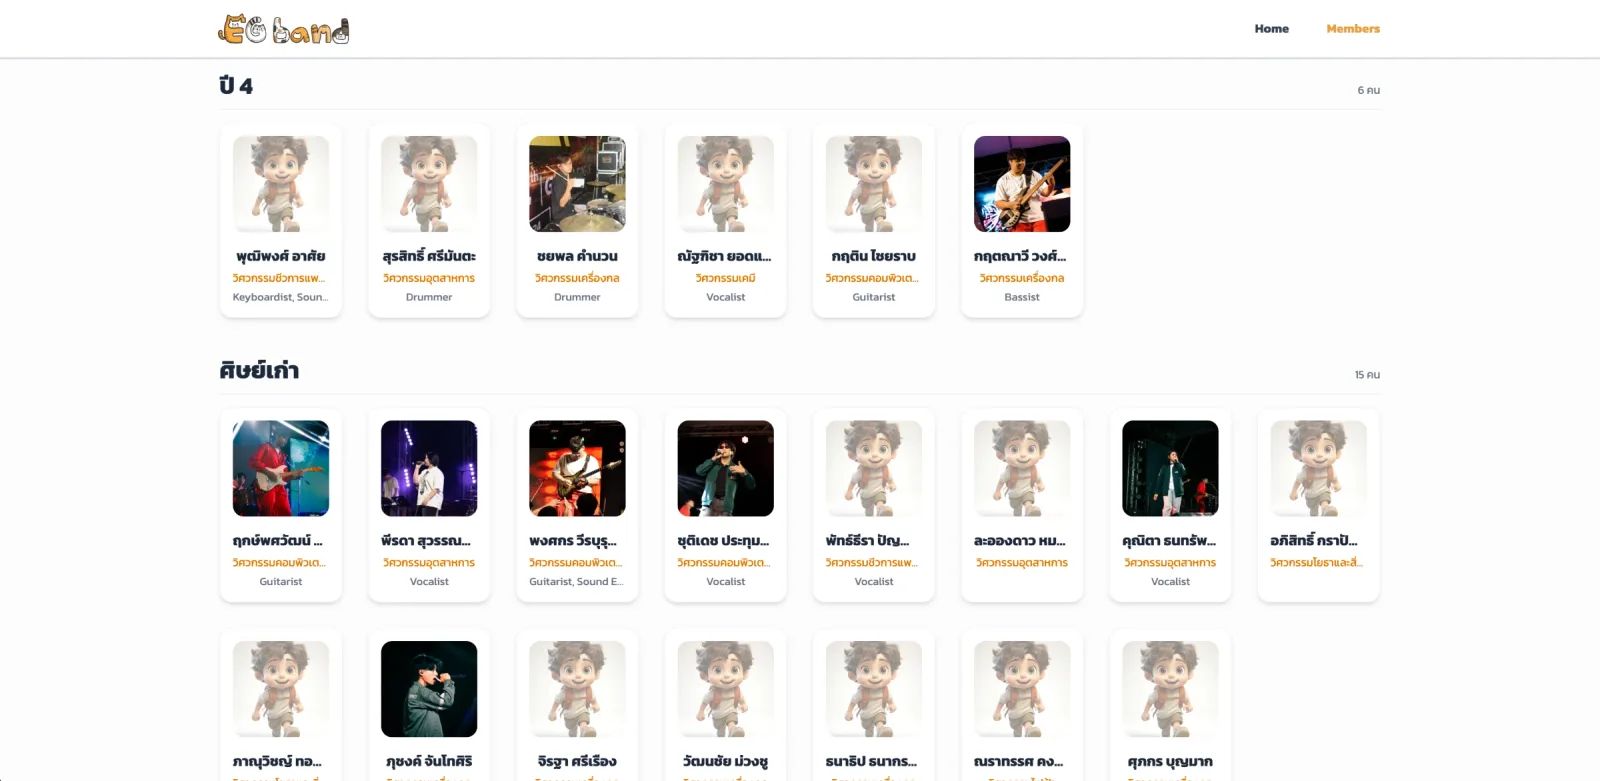Viewport: 1600px width, 781px height.
Task: Open the EG band logo in header
Action: tap(284, 30)
